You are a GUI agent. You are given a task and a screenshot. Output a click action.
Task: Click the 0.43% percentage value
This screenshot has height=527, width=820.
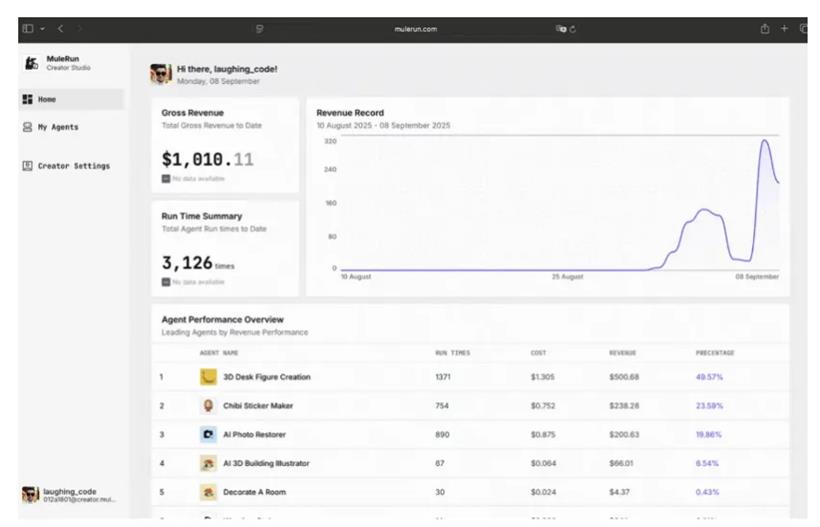coord(707,492)
